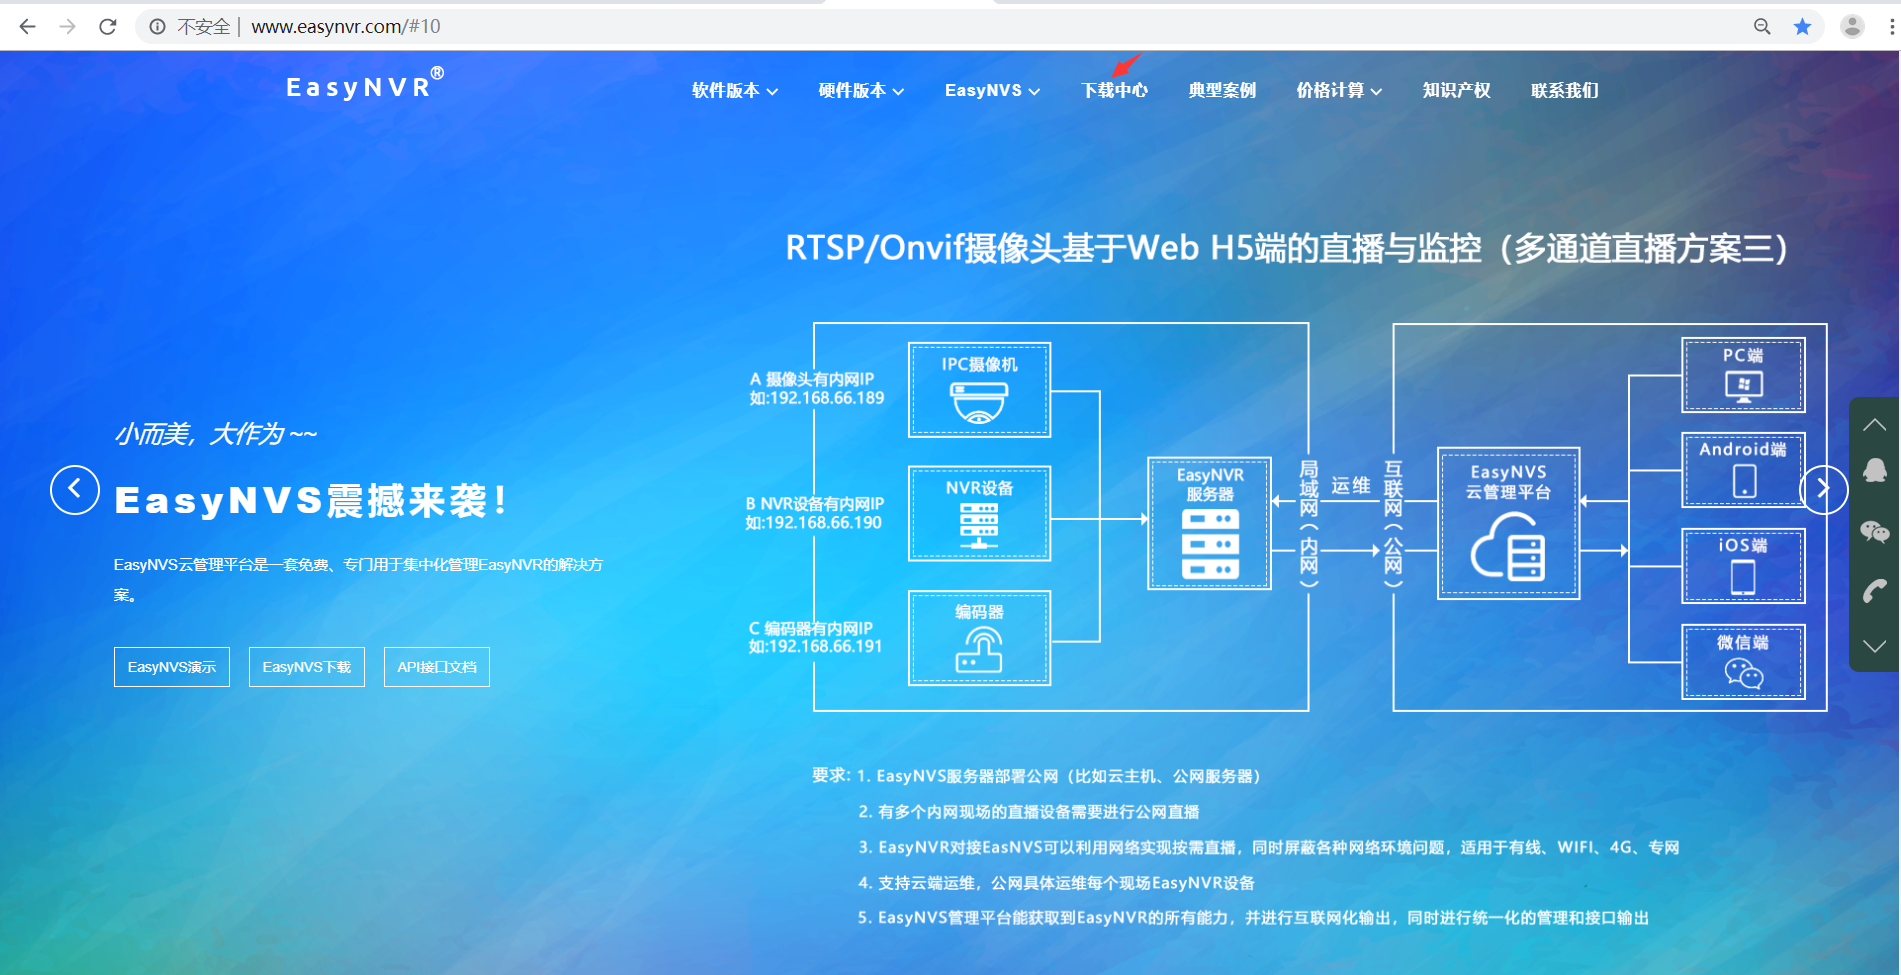Click the EasyNVS震撼来袭 headline

click(311, 501)
